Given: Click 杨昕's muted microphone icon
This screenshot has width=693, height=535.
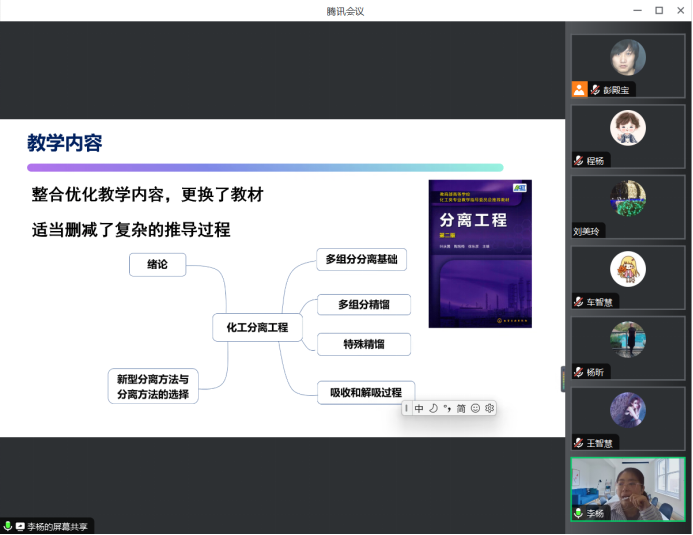Looking at the screenshot, I should tap(579, 372).
